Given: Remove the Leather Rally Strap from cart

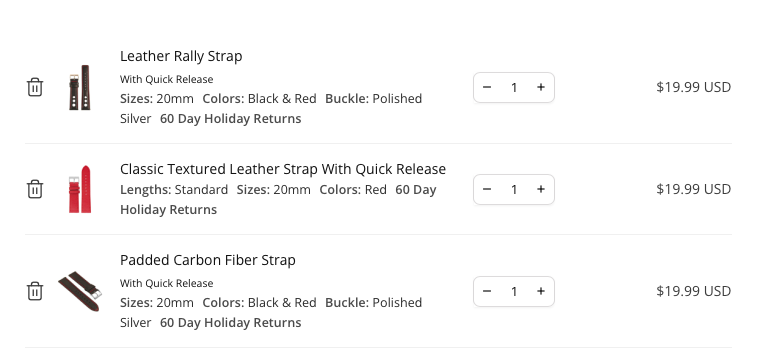Looking at the screenshot, I should pyautogui.click(x=35, y=87).
